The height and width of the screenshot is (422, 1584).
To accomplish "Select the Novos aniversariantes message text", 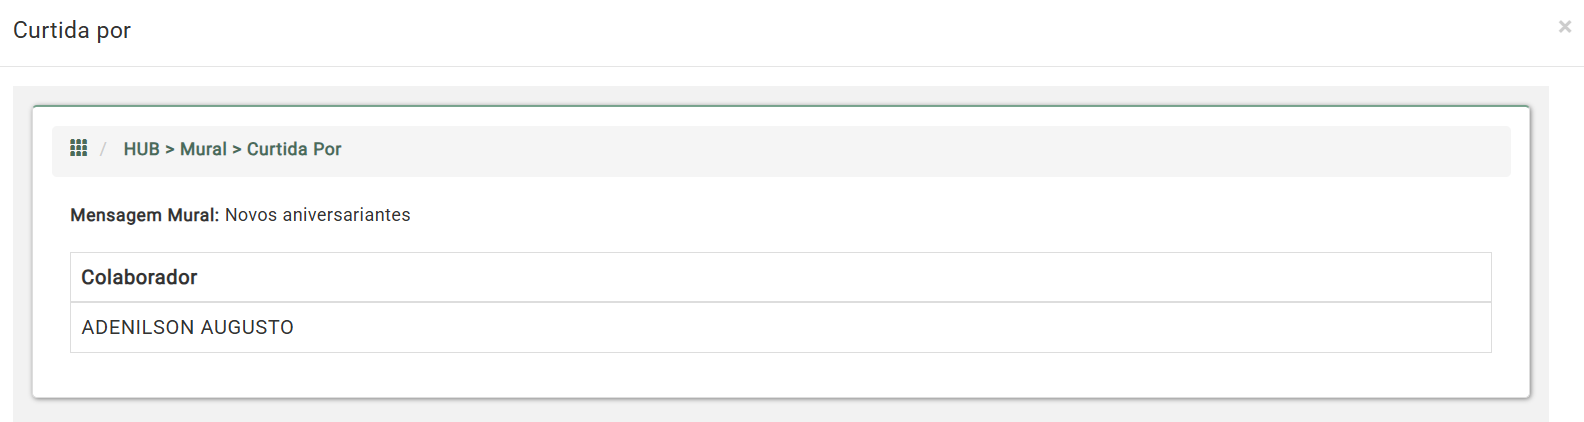I will 318,215.
